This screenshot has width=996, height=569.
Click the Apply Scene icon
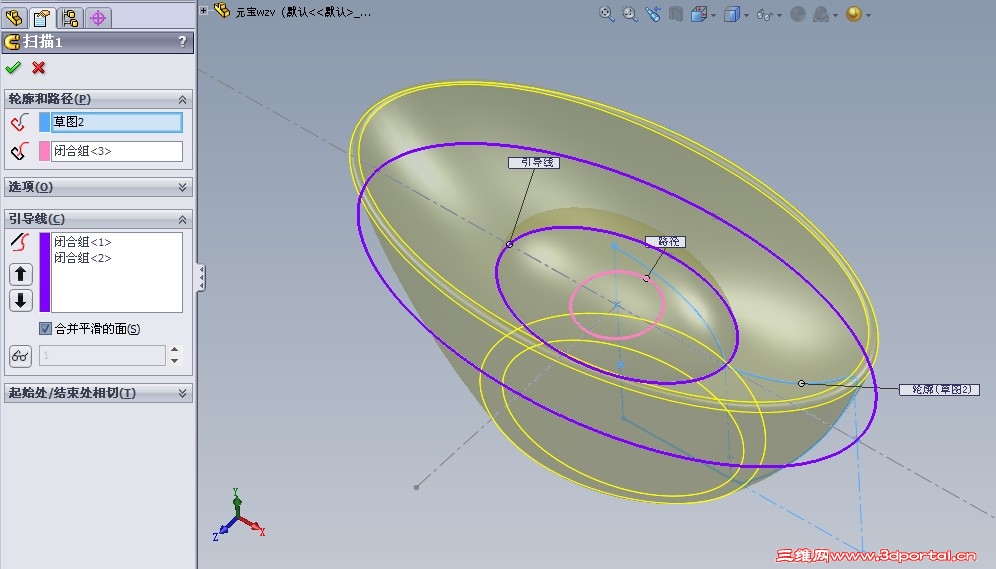pos(821,14)
